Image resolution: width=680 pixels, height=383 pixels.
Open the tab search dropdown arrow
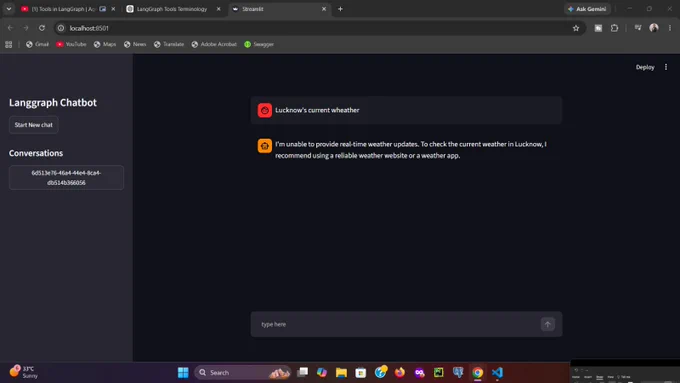click(9, 9)
